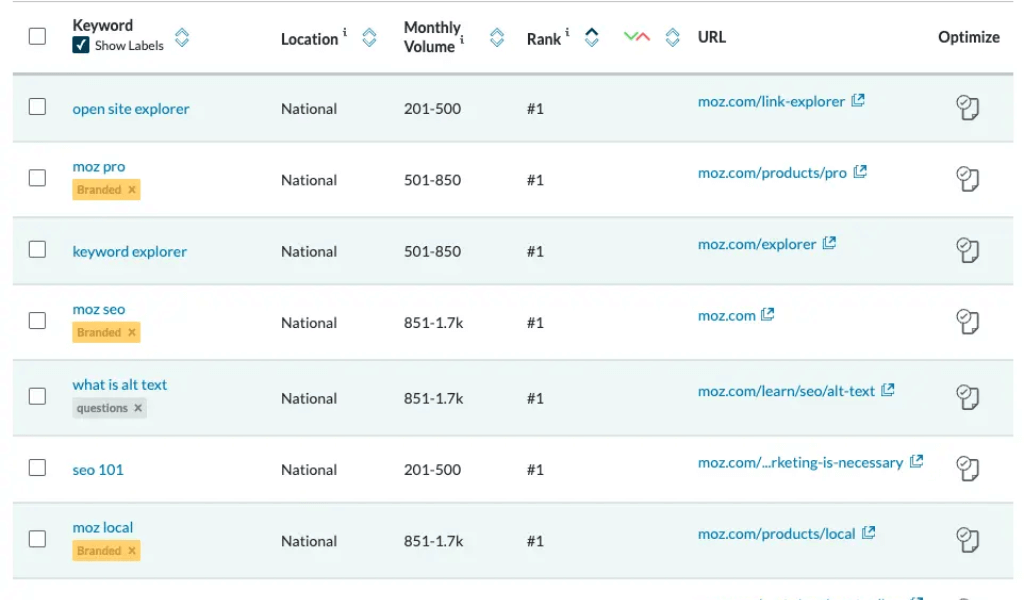Click the Keyword column header
1024x600 pixels.
tap(103, 25)
